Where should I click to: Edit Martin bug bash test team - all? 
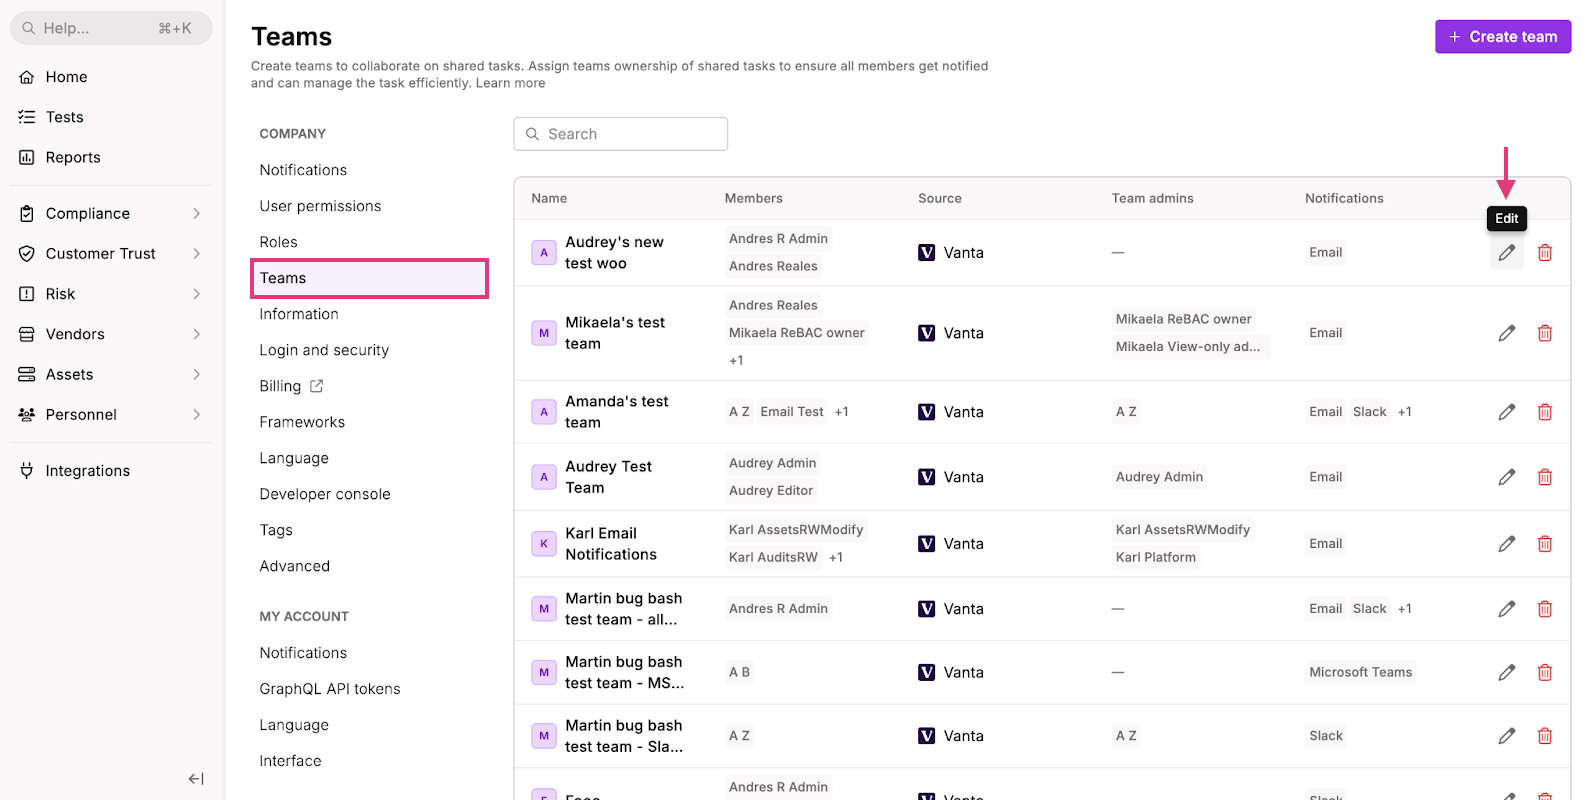coord(1506,609)
